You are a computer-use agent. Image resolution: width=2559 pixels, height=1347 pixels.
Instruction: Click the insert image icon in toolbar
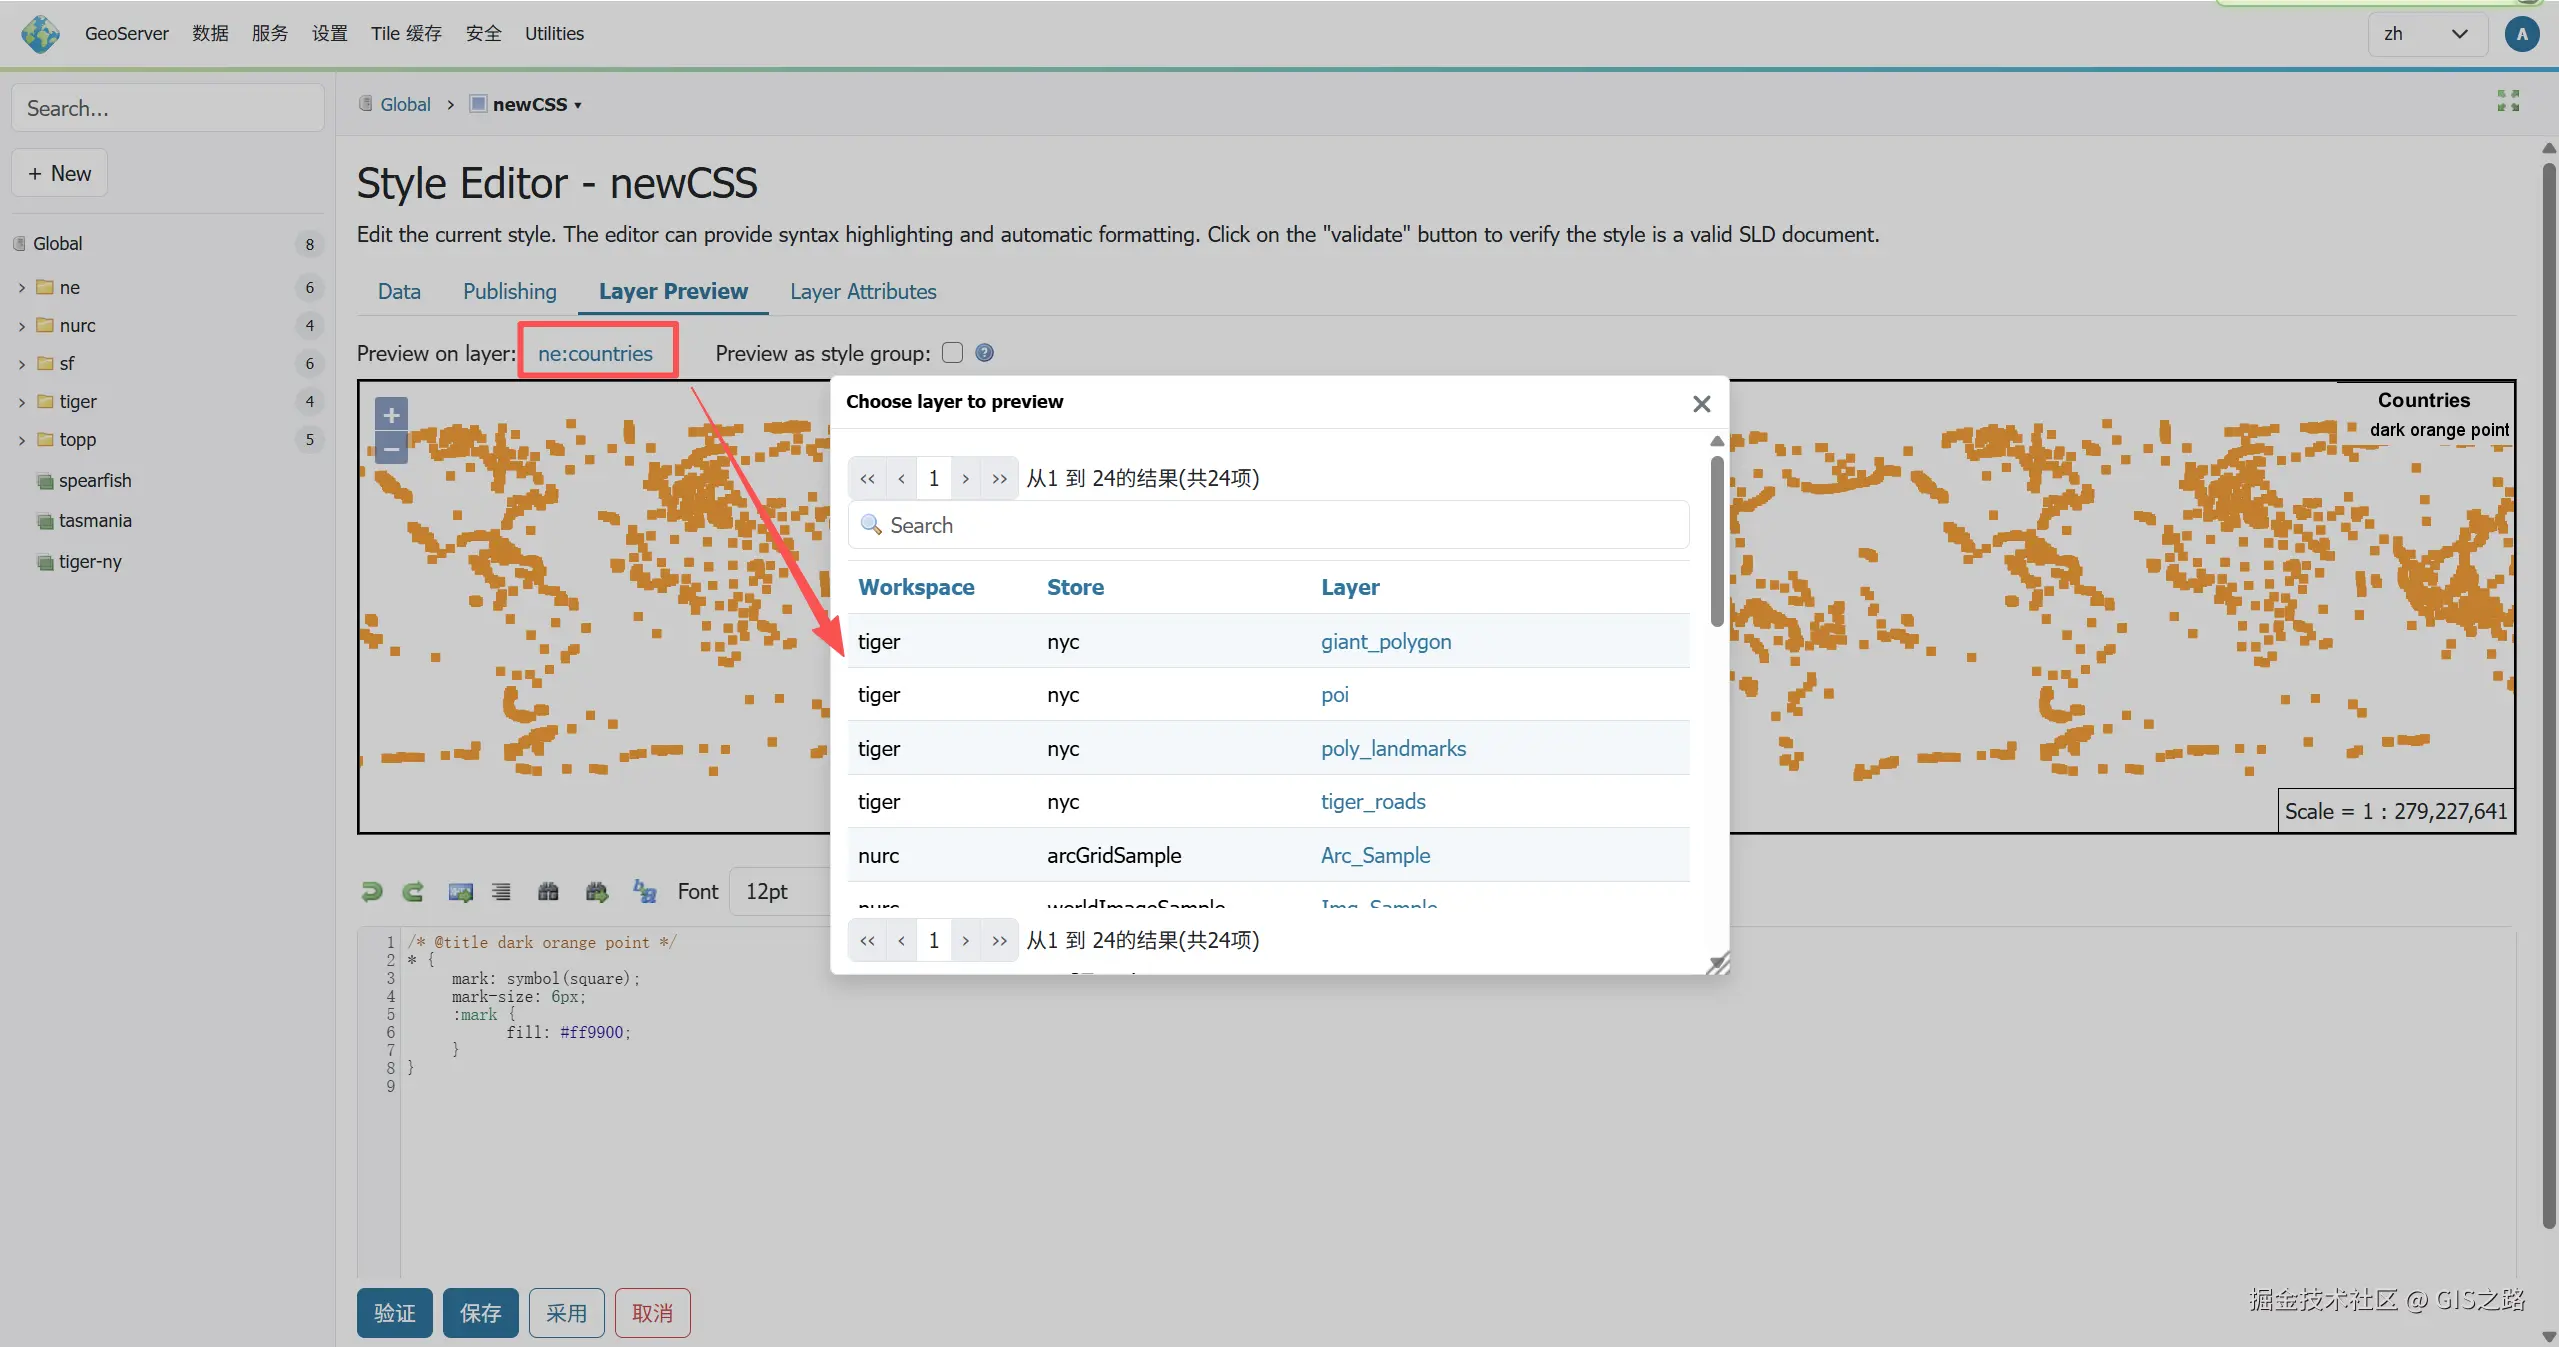point(460,891)
